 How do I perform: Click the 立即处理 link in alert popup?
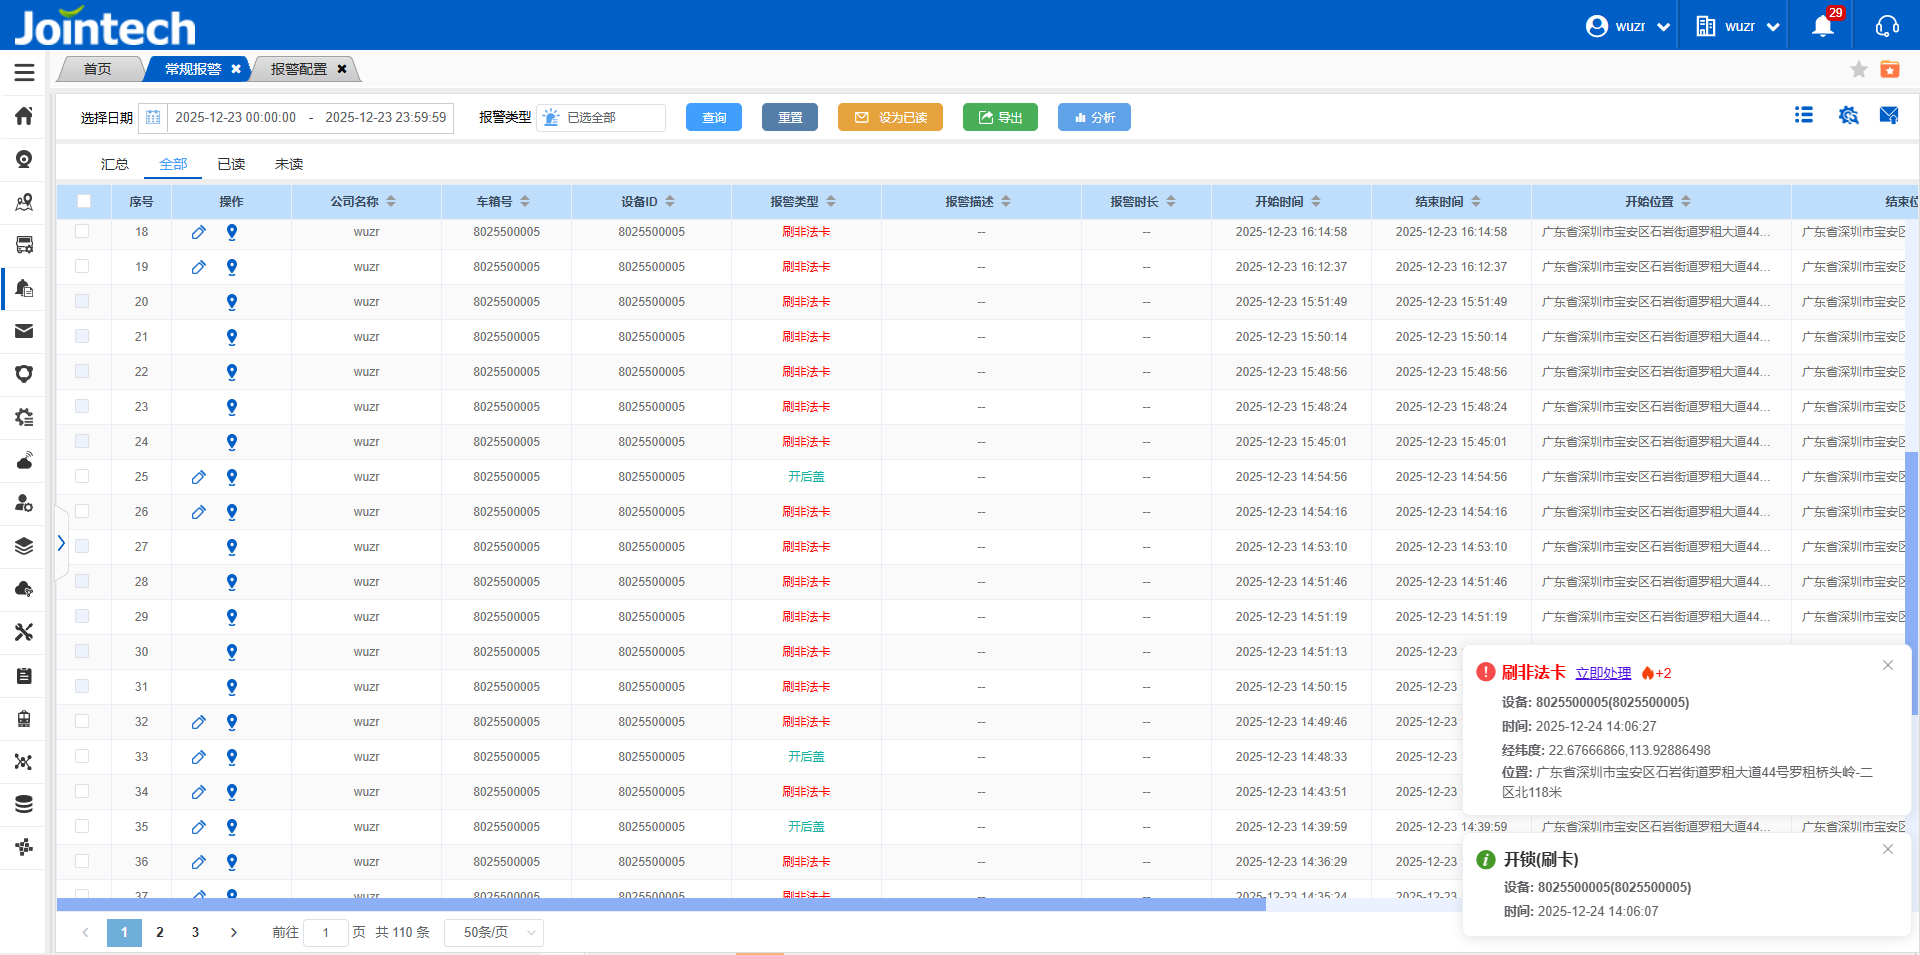pyautogui.click(x=1603, y=673)
